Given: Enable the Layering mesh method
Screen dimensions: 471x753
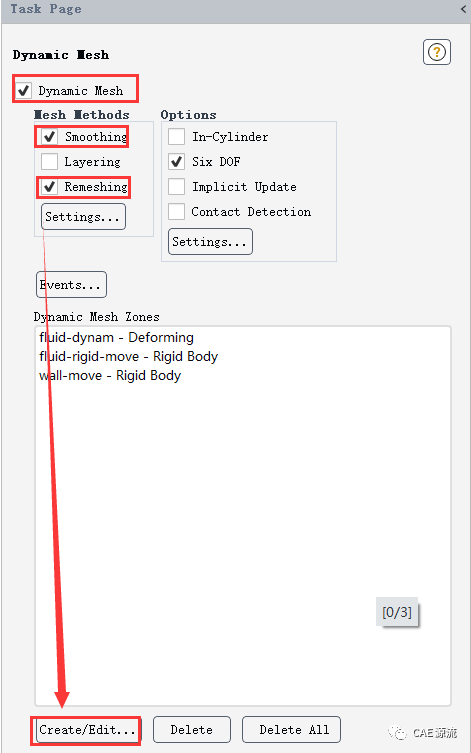Looking at the screenshot, I should pyautogui.click(x=49, y=162).
